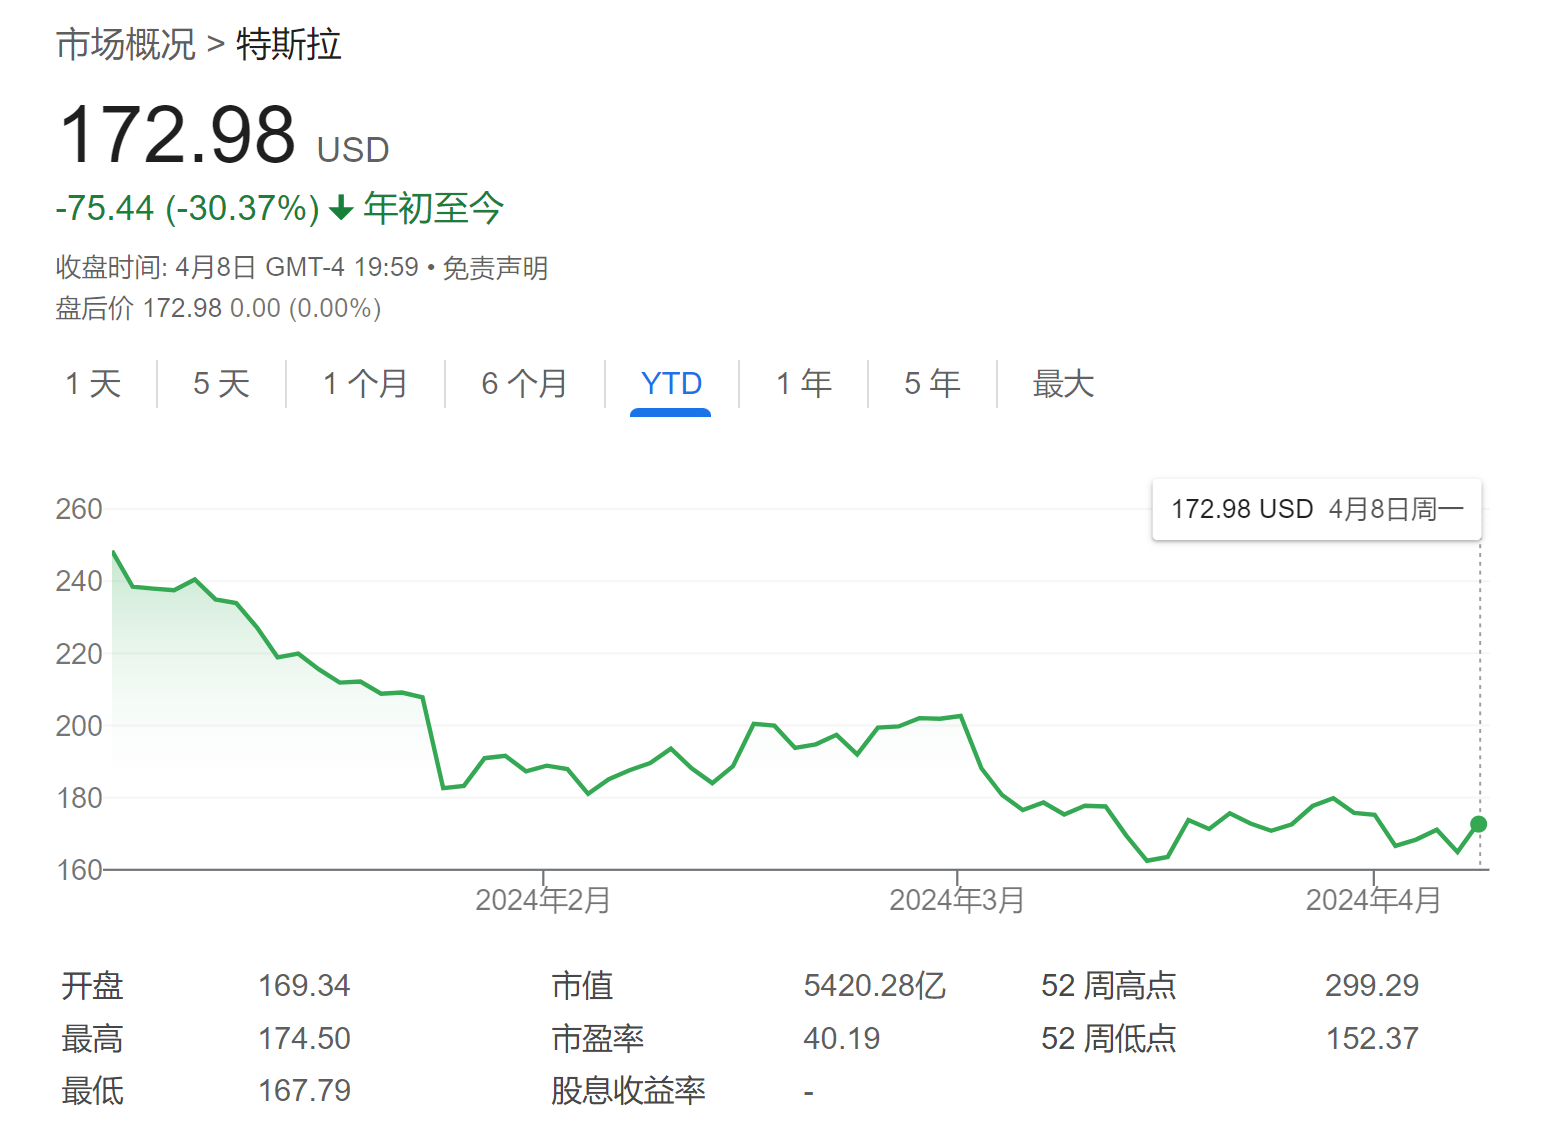Click the 2024年3月 axis label
The image size is (1549, 1131).
[957, 900]
